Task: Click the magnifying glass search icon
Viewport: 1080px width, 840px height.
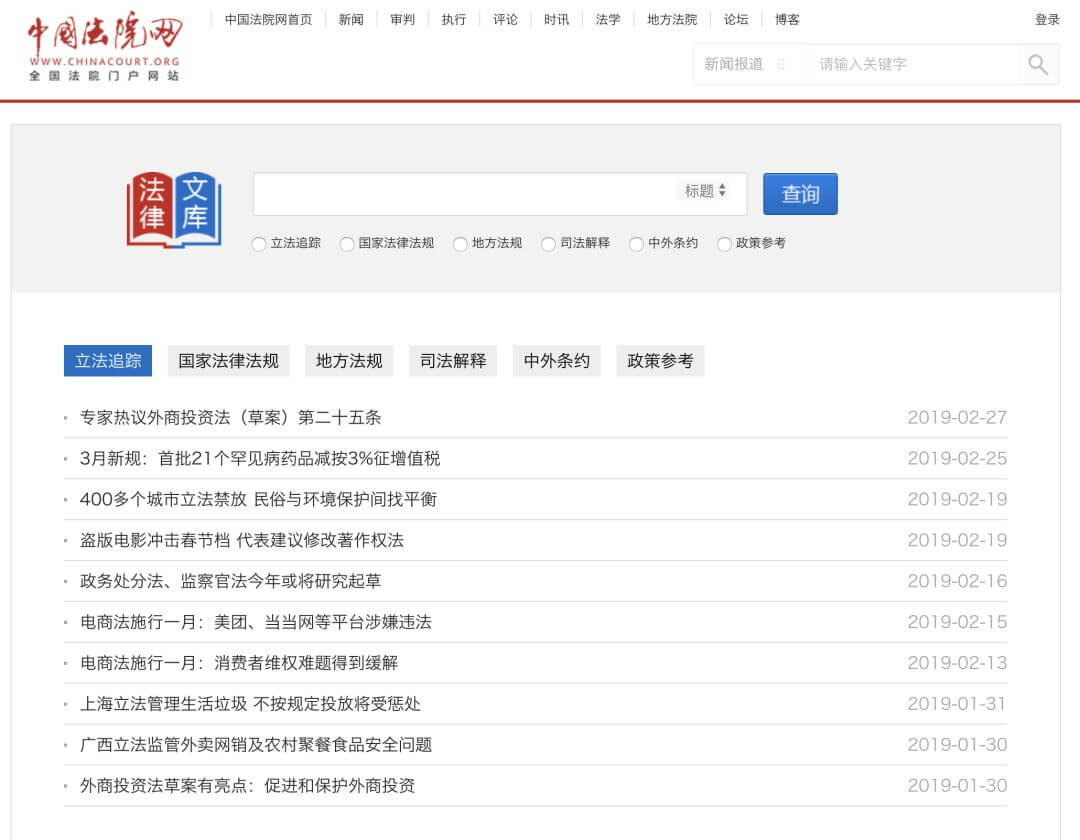Action: click(x=1037, y=64)
